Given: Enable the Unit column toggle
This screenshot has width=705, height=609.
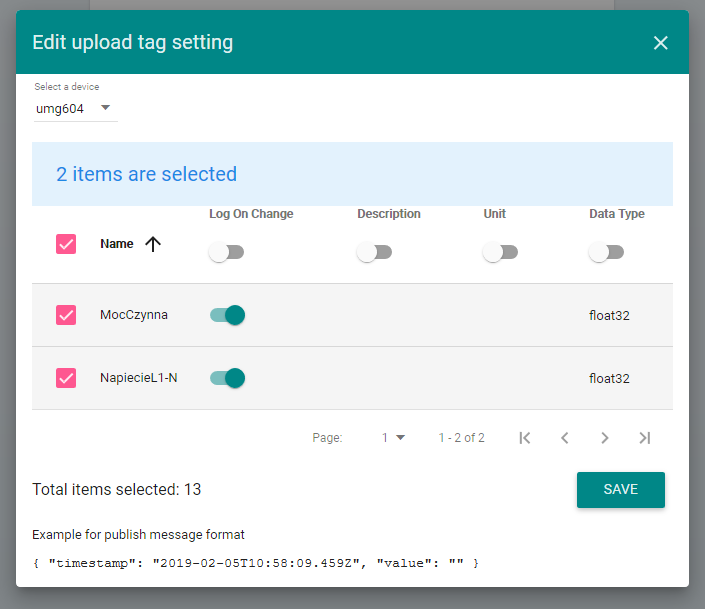Looking at the screenshot, I should tap(500, 253).
